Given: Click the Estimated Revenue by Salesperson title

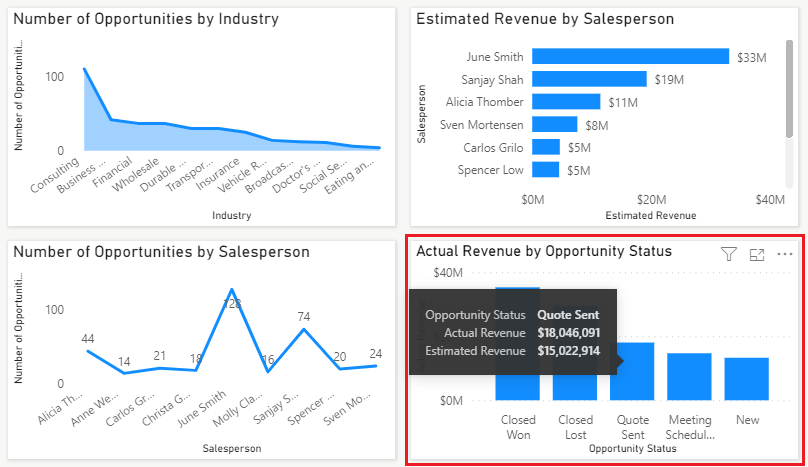Looking at the screenshot, I should (x=545, y=19).
